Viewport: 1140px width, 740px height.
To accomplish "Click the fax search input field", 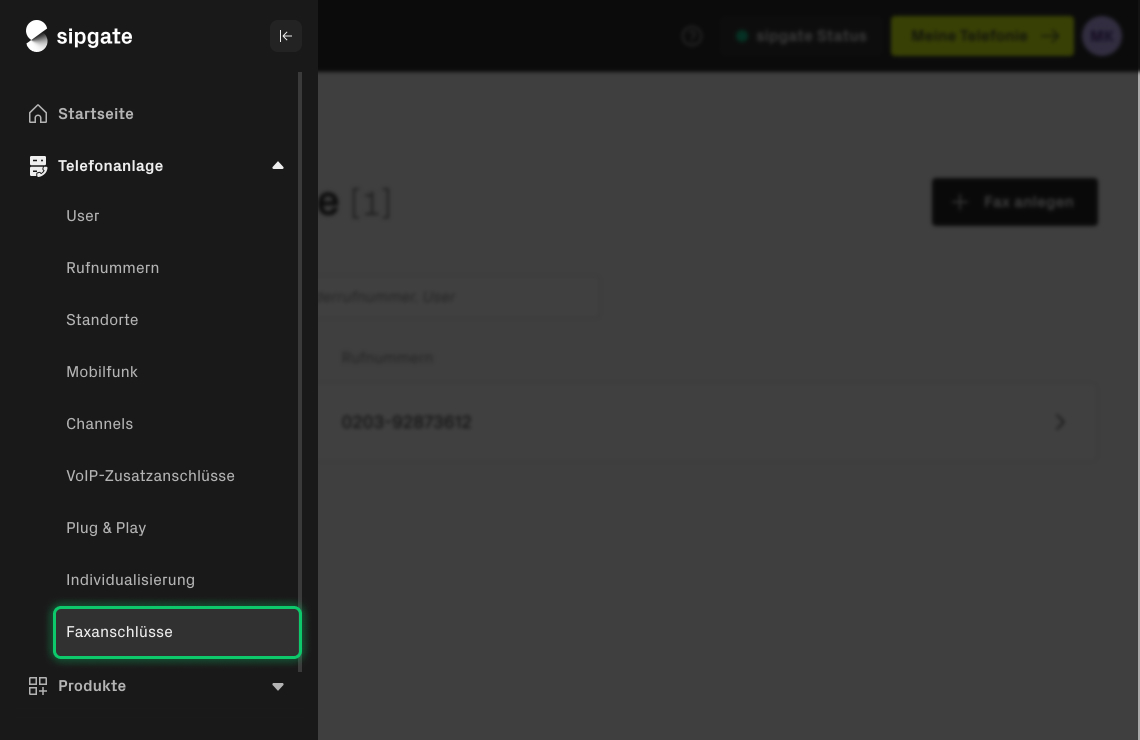I will (x=460, y=297).
